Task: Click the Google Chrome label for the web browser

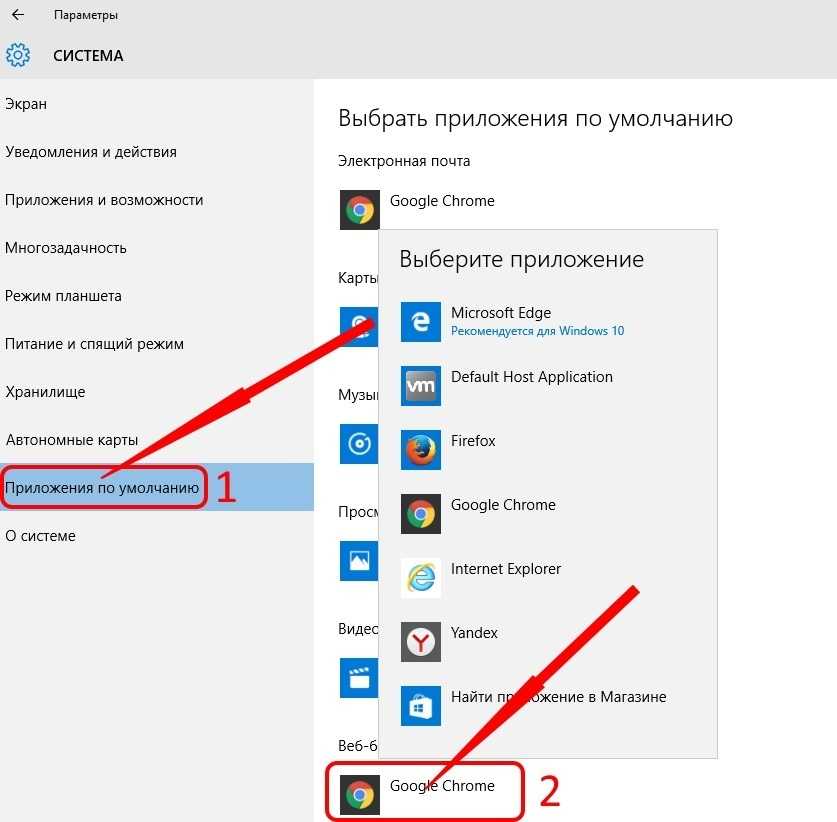Action: tap(442, 786)
